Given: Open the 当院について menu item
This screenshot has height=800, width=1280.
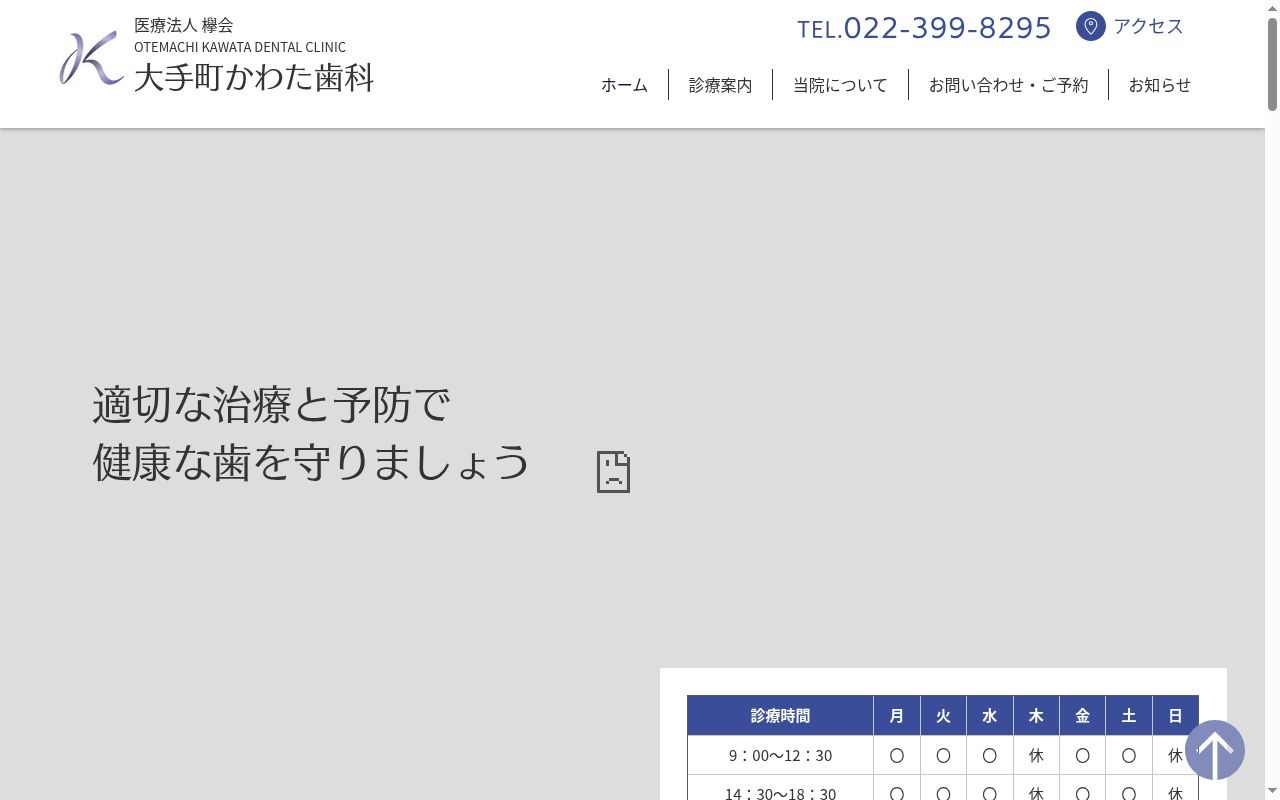Looking at the screenshot, I should coord(840,85).
